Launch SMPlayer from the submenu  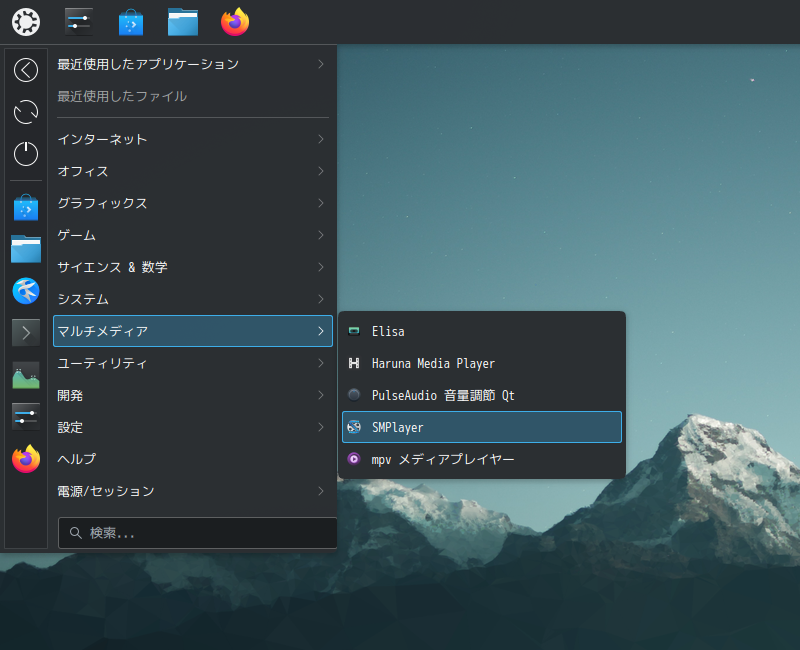click(482, 427)
